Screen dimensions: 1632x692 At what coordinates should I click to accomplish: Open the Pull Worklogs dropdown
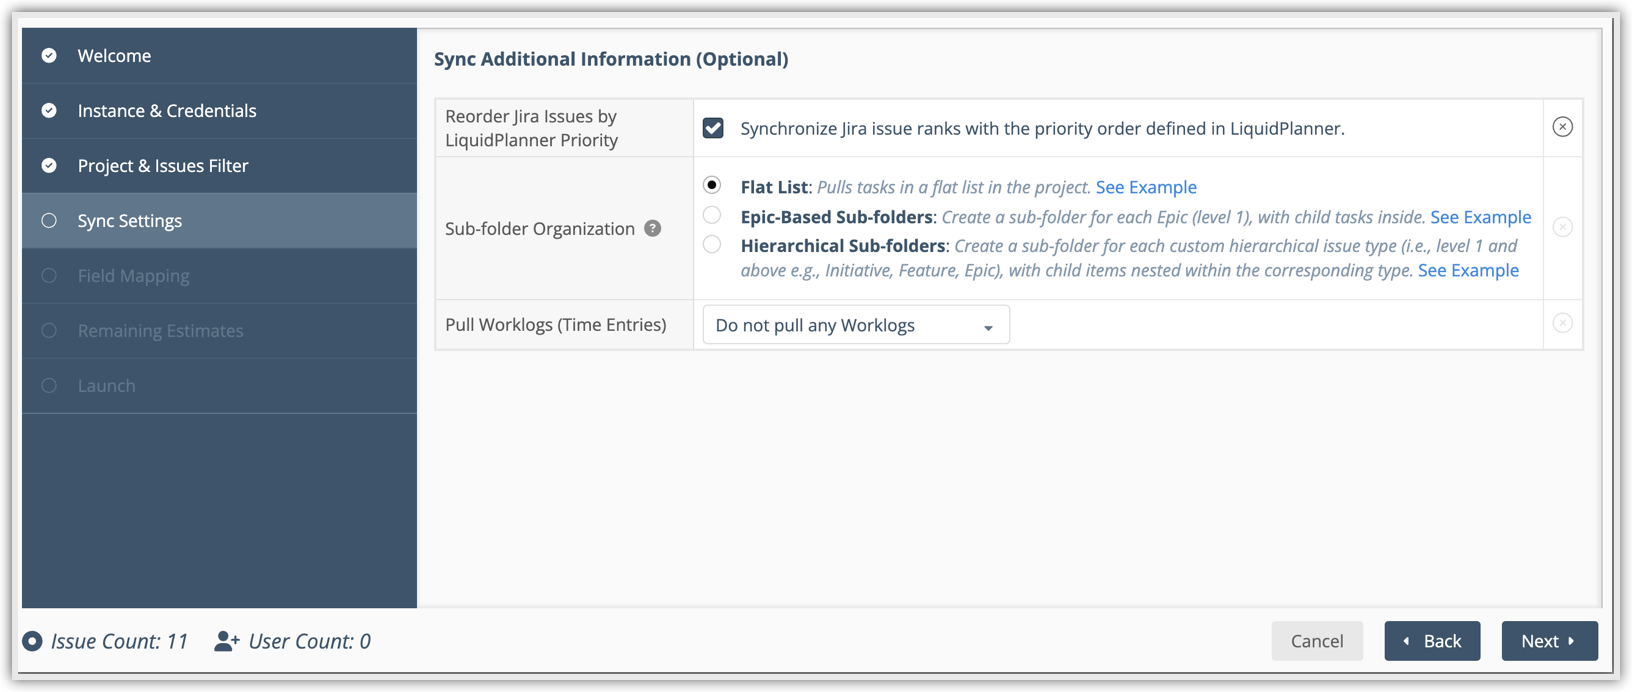[x=856, y=325]
